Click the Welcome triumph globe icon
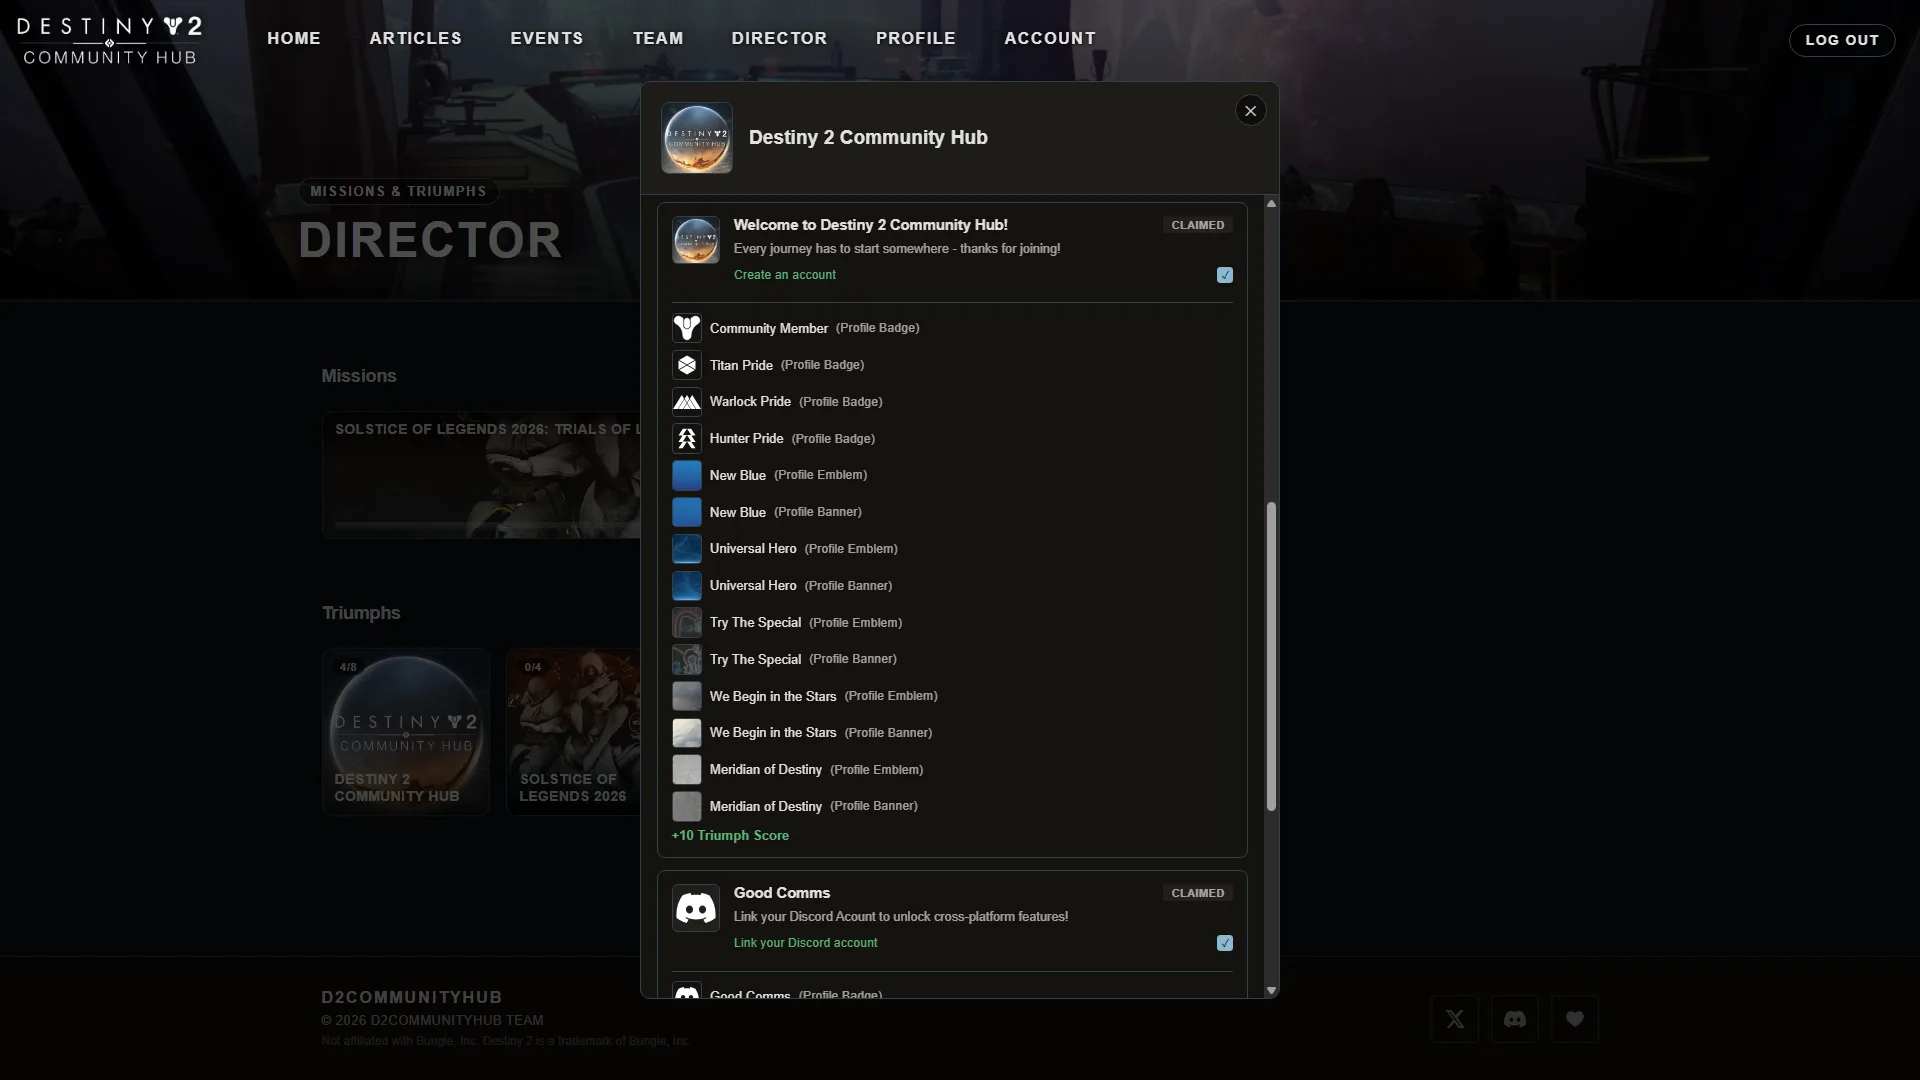The width and height of the screenshot is (1920, 1080). [x=696, y=240]
